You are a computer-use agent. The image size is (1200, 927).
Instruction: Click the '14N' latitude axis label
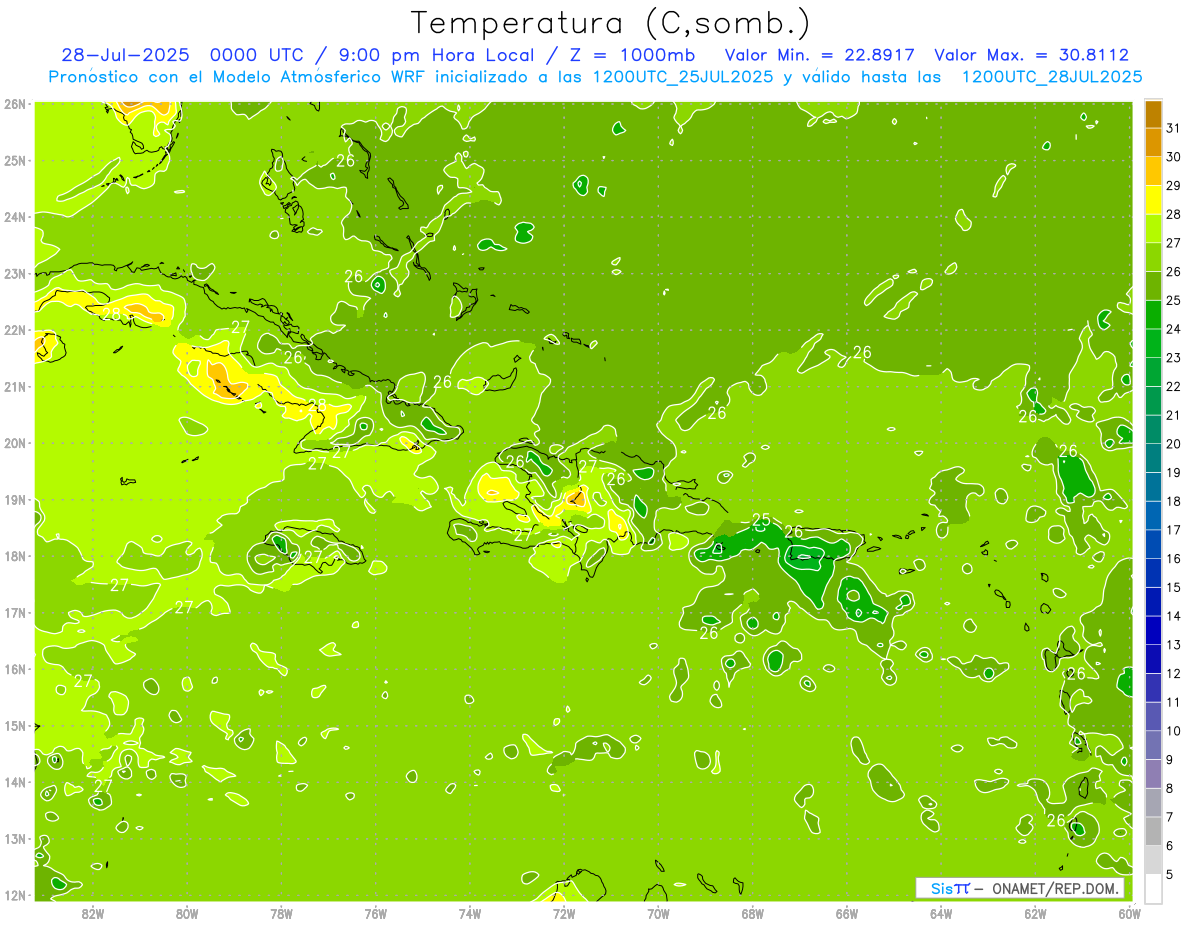click(x=16, y=782)
